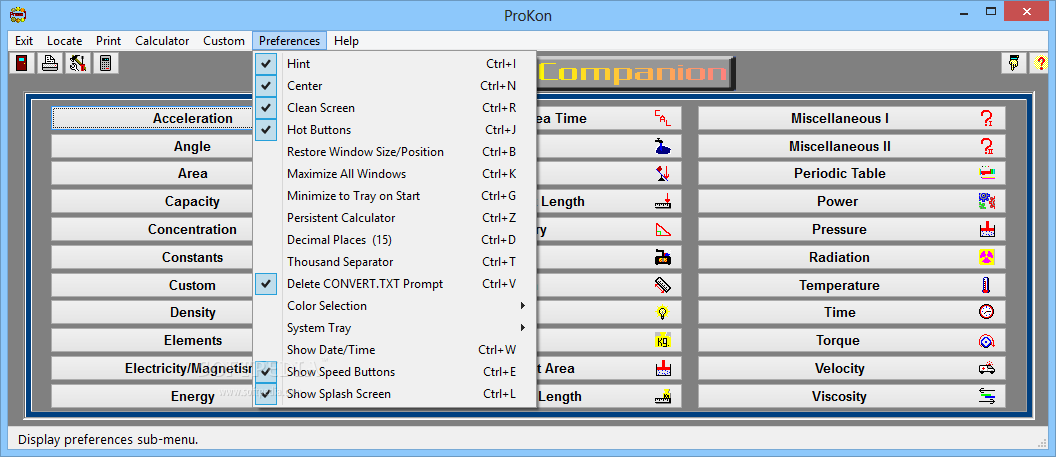
Task: Click the Elements button
Action: click(153, 341)
